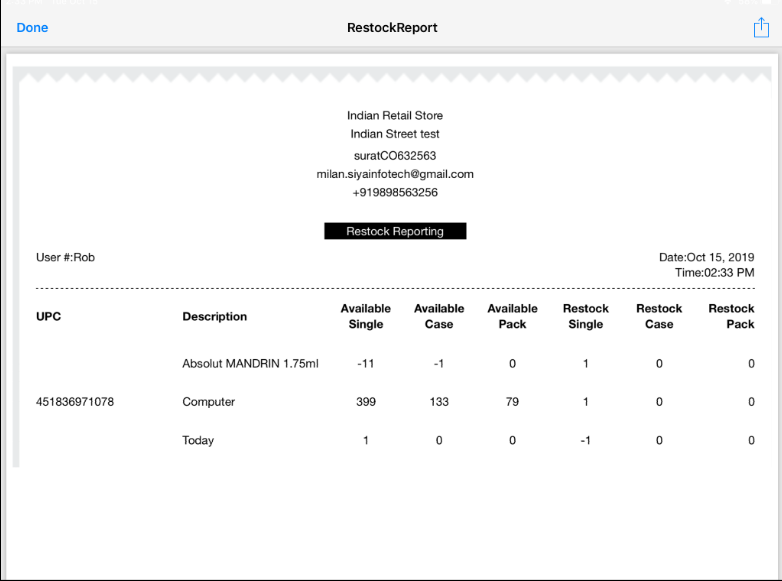Click the Description column header

[x=214, y=316]
